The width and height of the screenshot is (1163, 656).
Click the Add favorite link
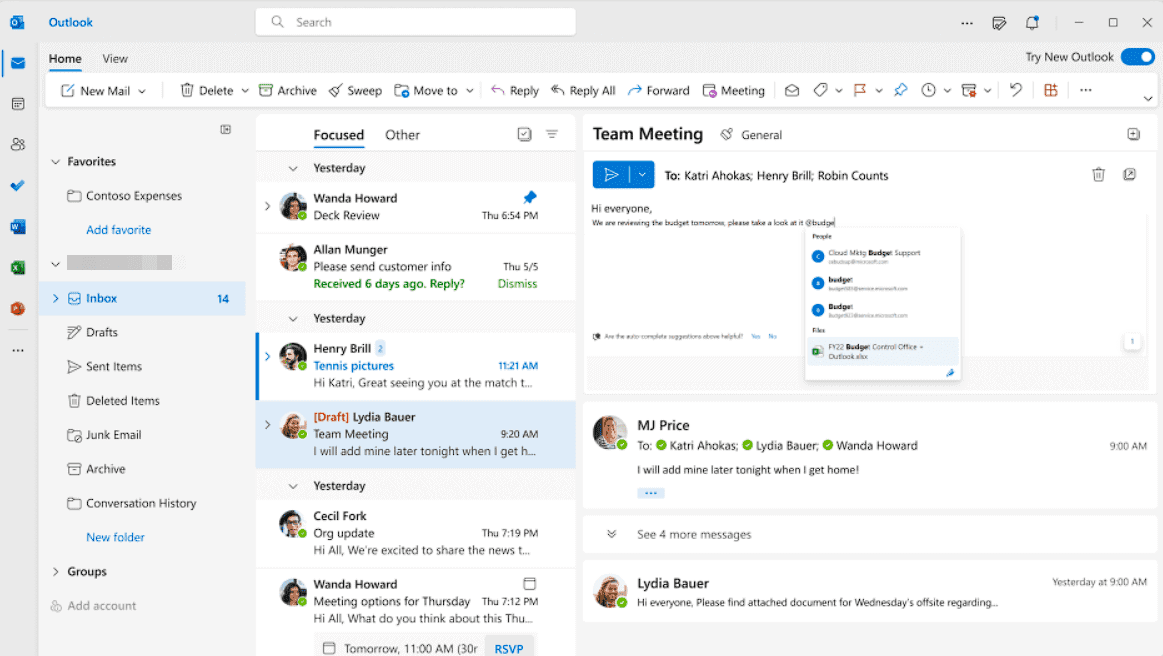(x=119, y=230)
